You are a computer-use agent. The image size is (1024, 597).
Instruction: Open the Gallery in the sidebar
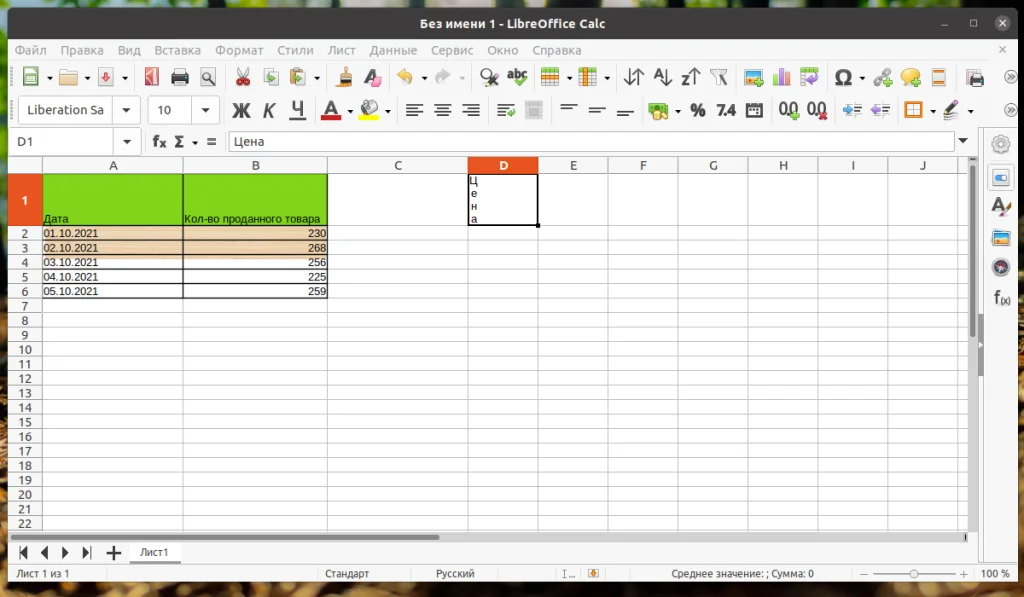[x=1001, y=238]
